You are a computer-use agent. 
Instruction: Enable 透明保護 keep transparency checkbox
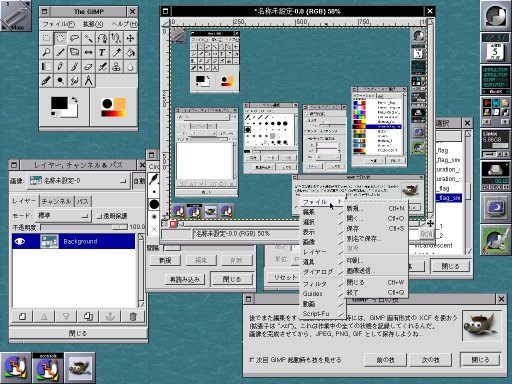coord(112,216)
